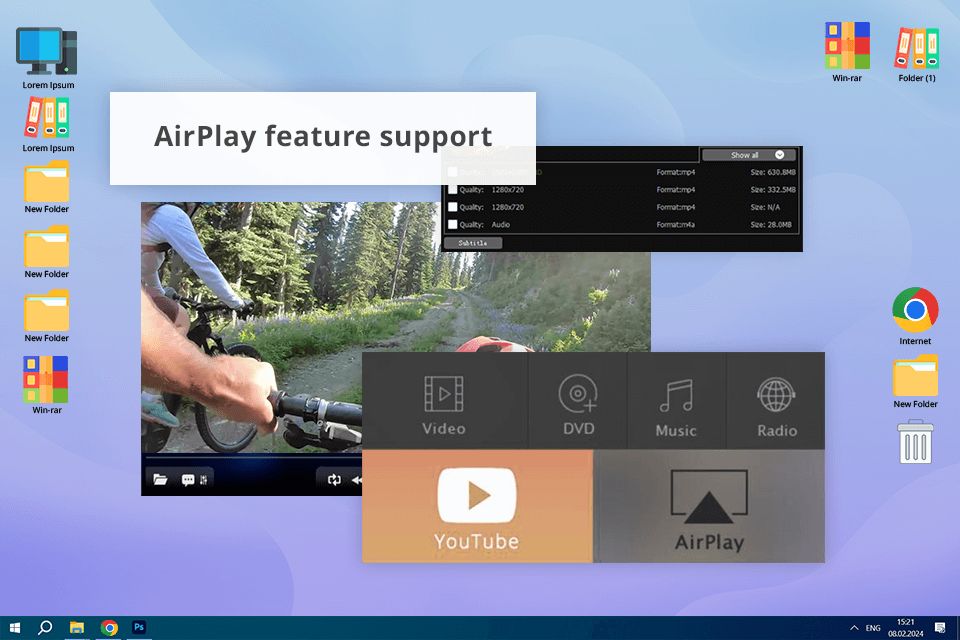Click the Quality: Audio label
This screenshot has width=960, height=640.
pyautogui.click(x=484, y=225)
